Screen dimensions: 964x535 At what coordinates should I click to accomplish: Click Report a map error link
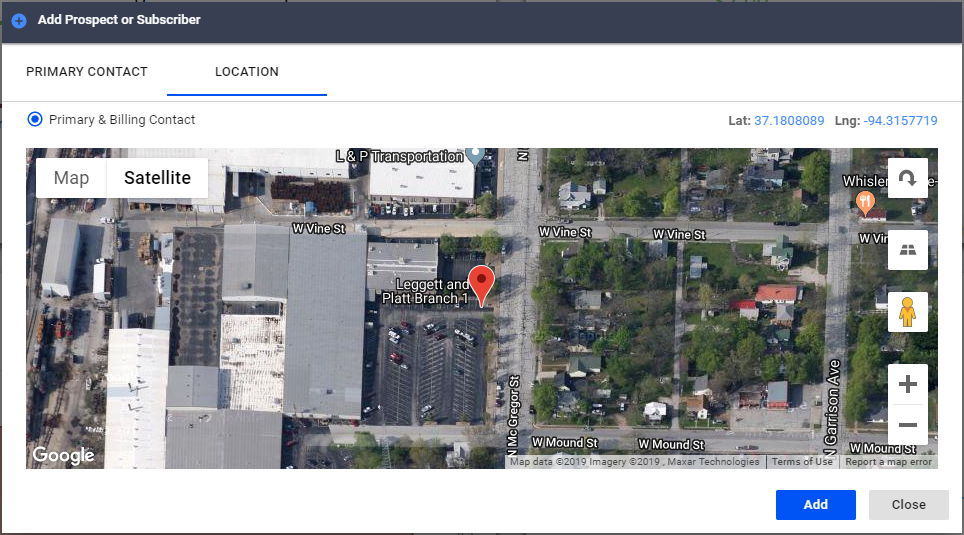tap(888, 462)
